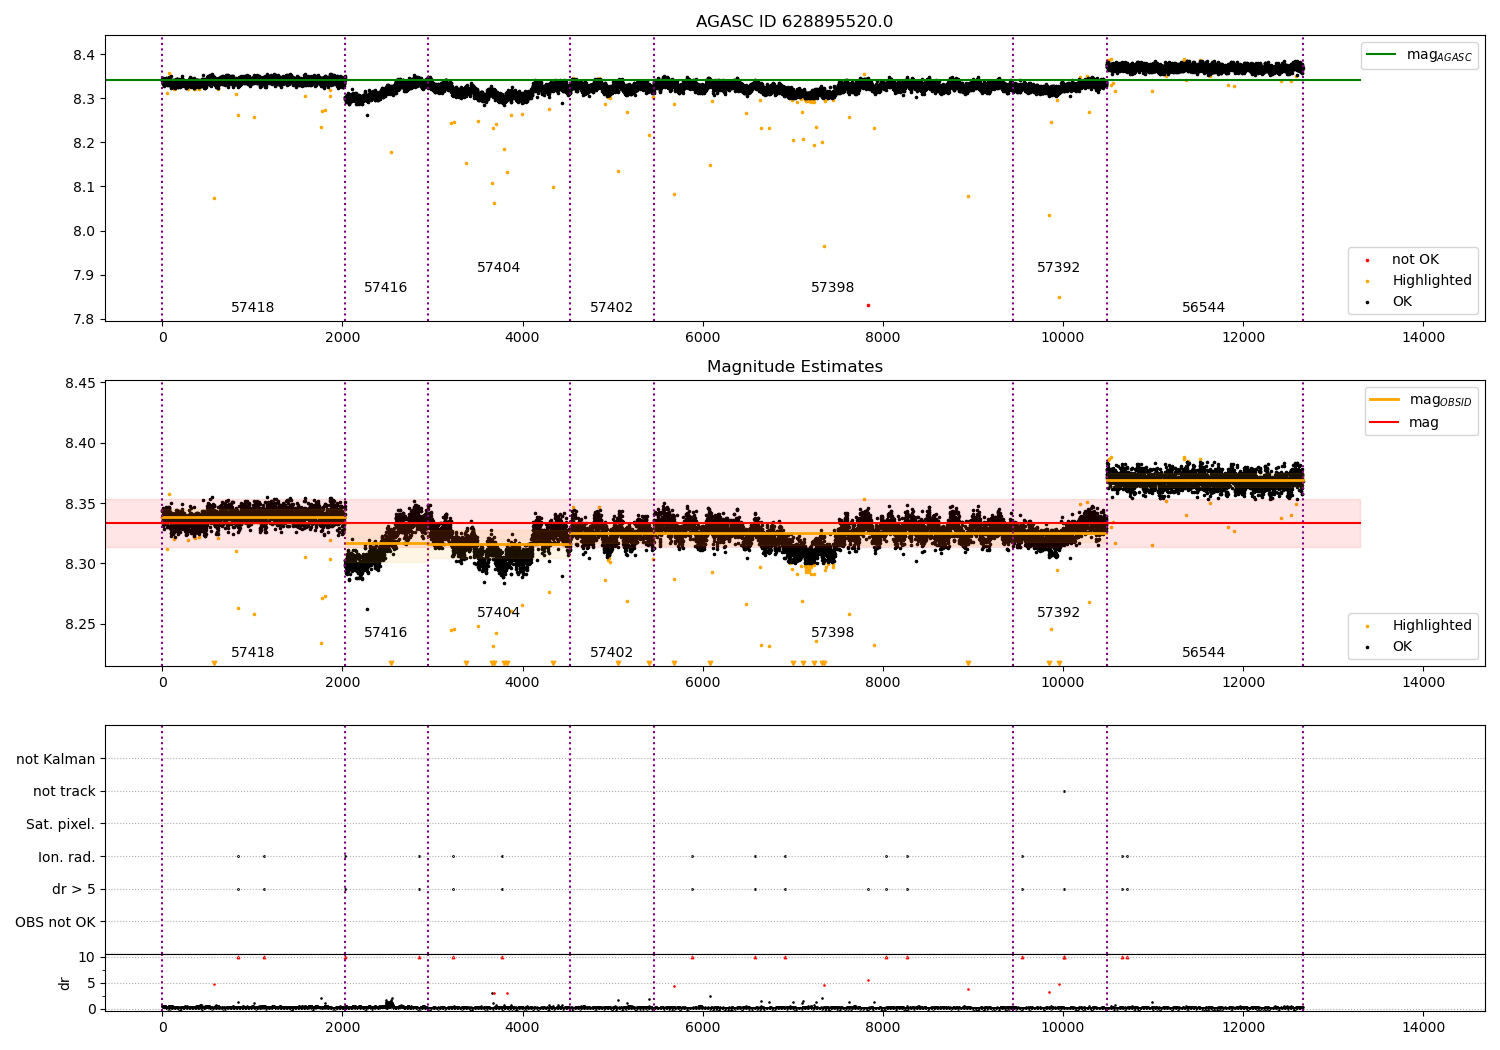
Task: Click the 'dr > 5' axis label
Action: tap(74, 889)
